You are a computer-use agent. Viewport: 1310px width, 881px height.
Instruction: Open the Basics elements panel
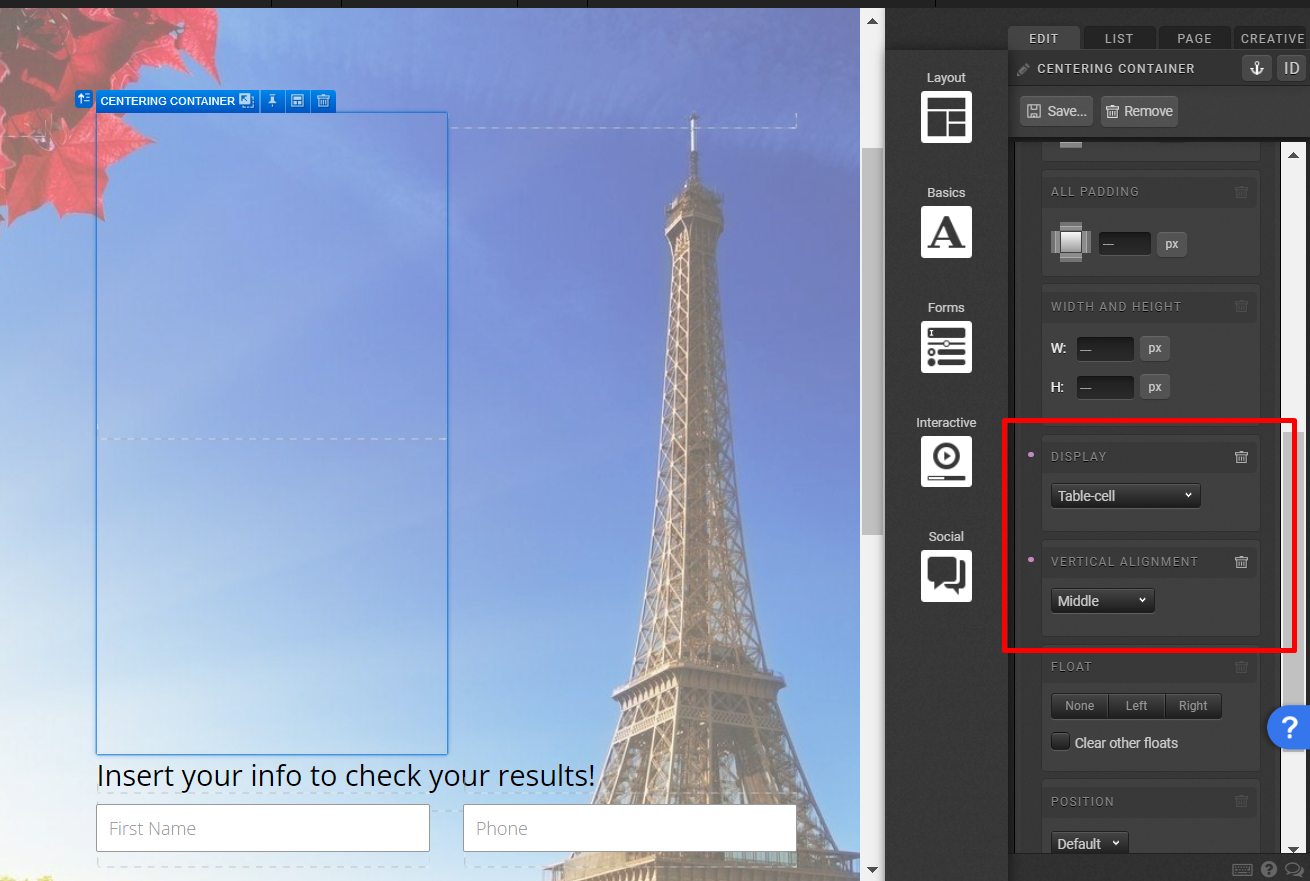click(x=946, y=232)
